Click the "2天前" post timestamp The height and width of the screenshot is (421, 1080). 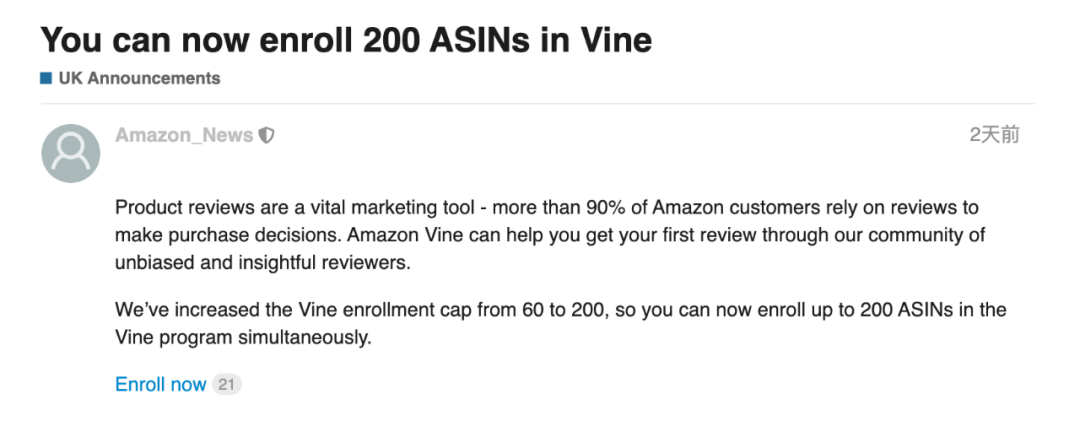(994, 135)
